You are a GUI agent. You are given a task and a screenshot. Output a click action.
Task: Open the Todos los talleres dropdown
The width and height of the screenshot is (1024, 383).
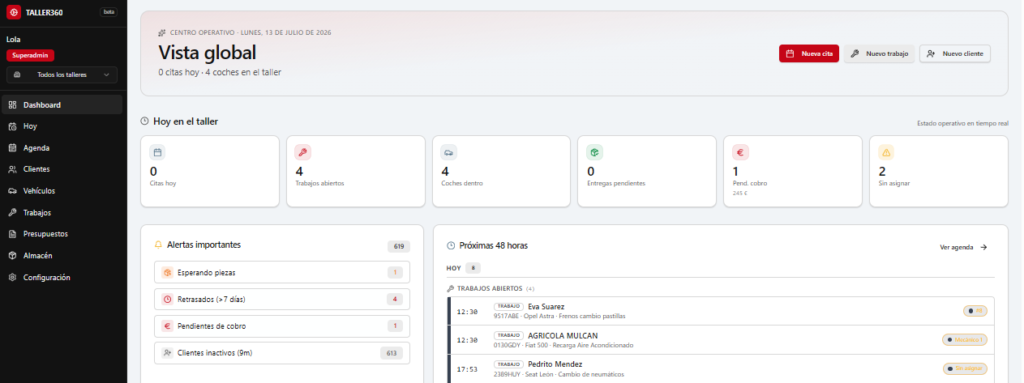[x=62, y=75]
